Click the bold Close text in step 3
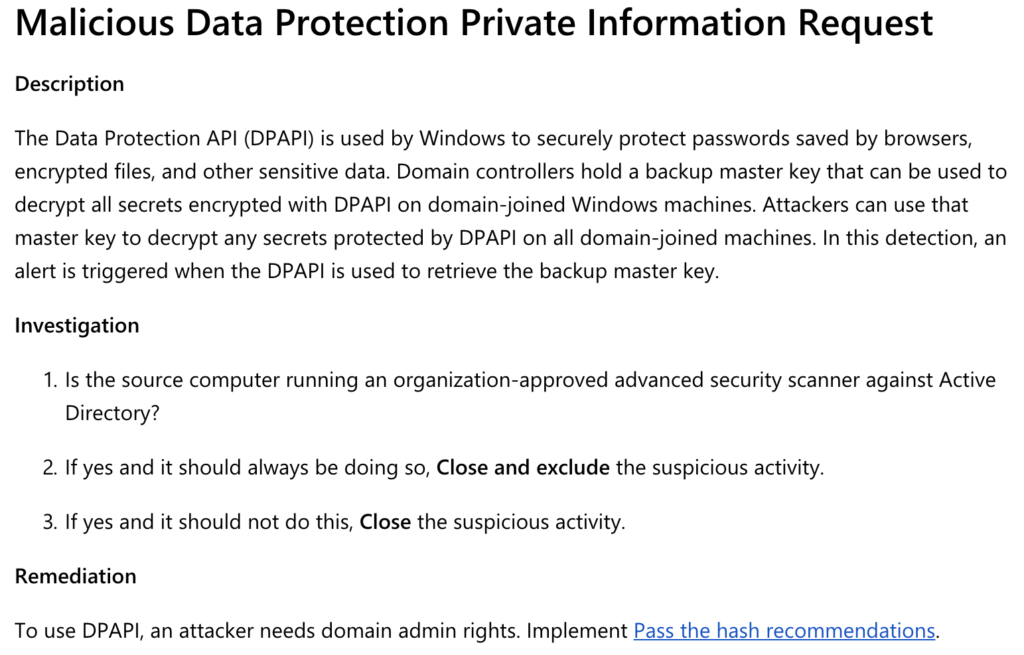The image size is (1024, 655). click(x=385, y=522)
